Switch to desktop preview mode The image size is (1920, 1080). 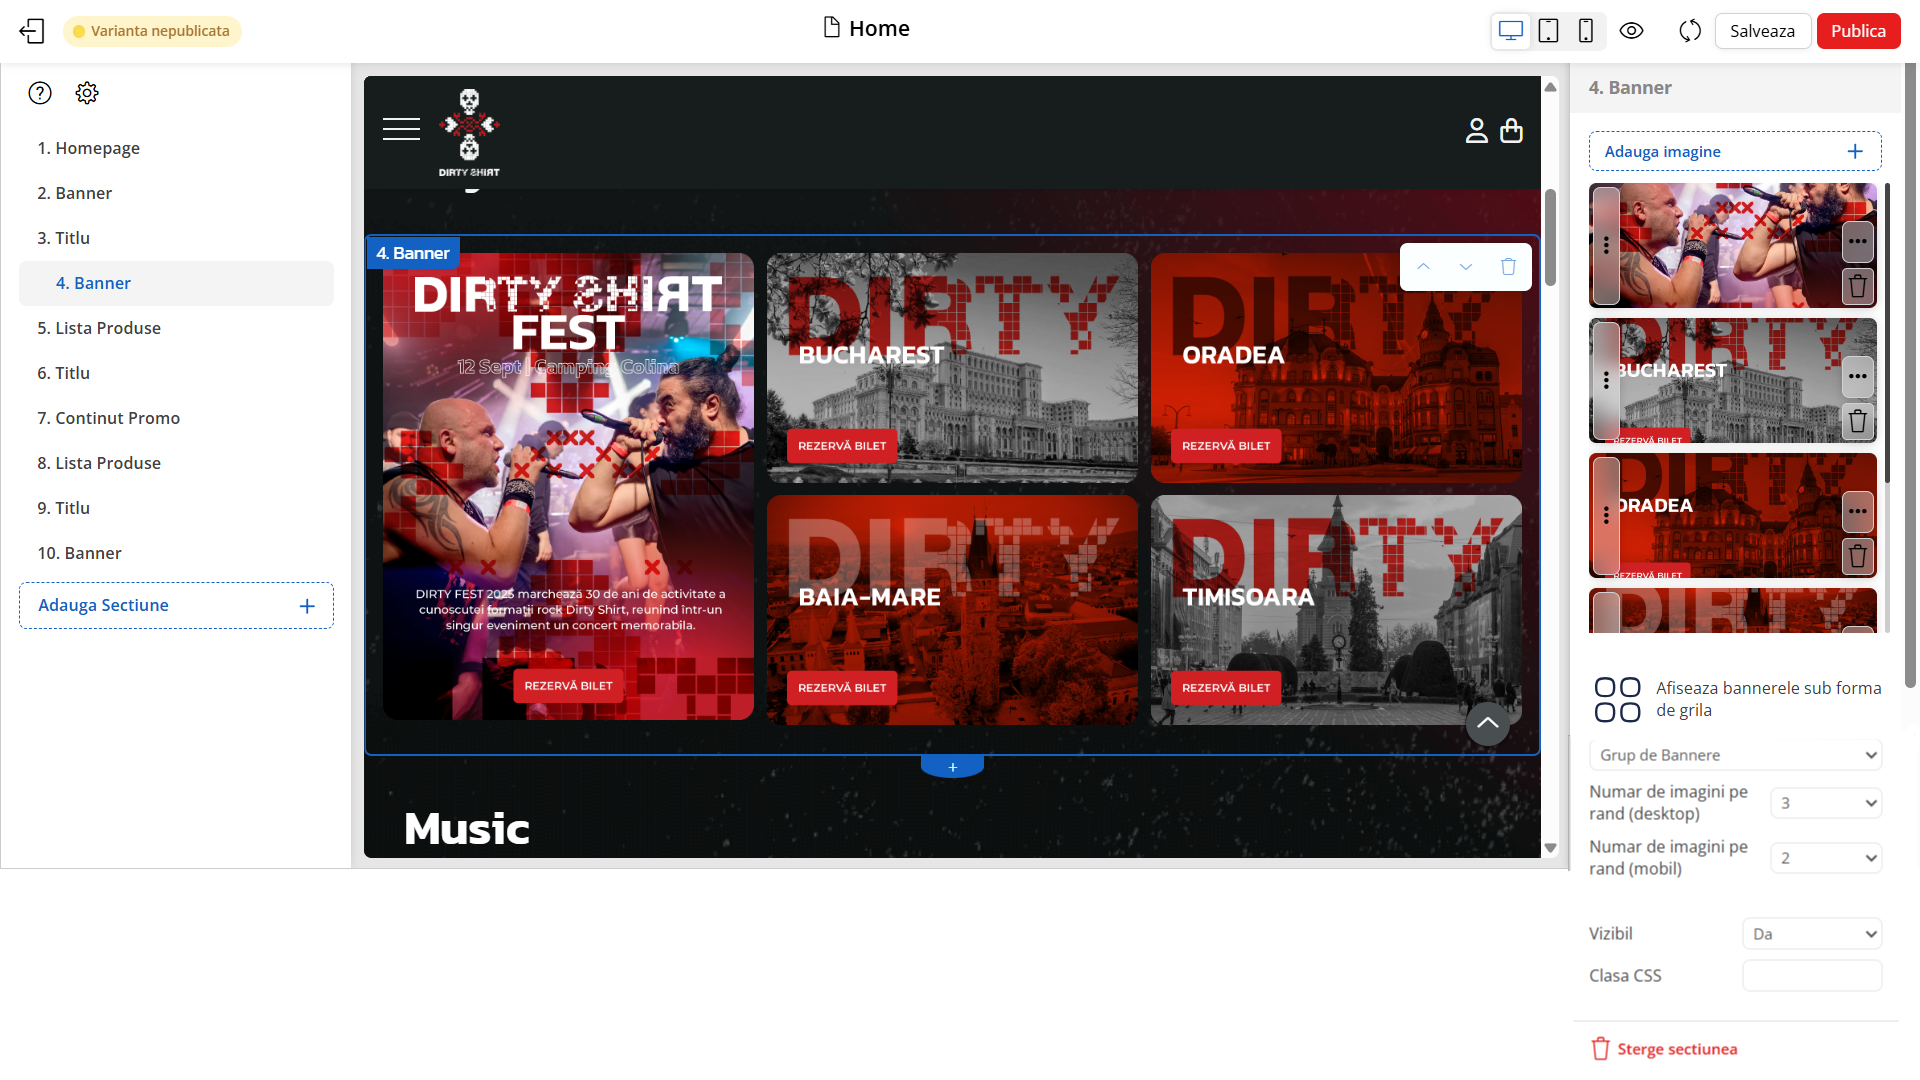point(1510,31)
